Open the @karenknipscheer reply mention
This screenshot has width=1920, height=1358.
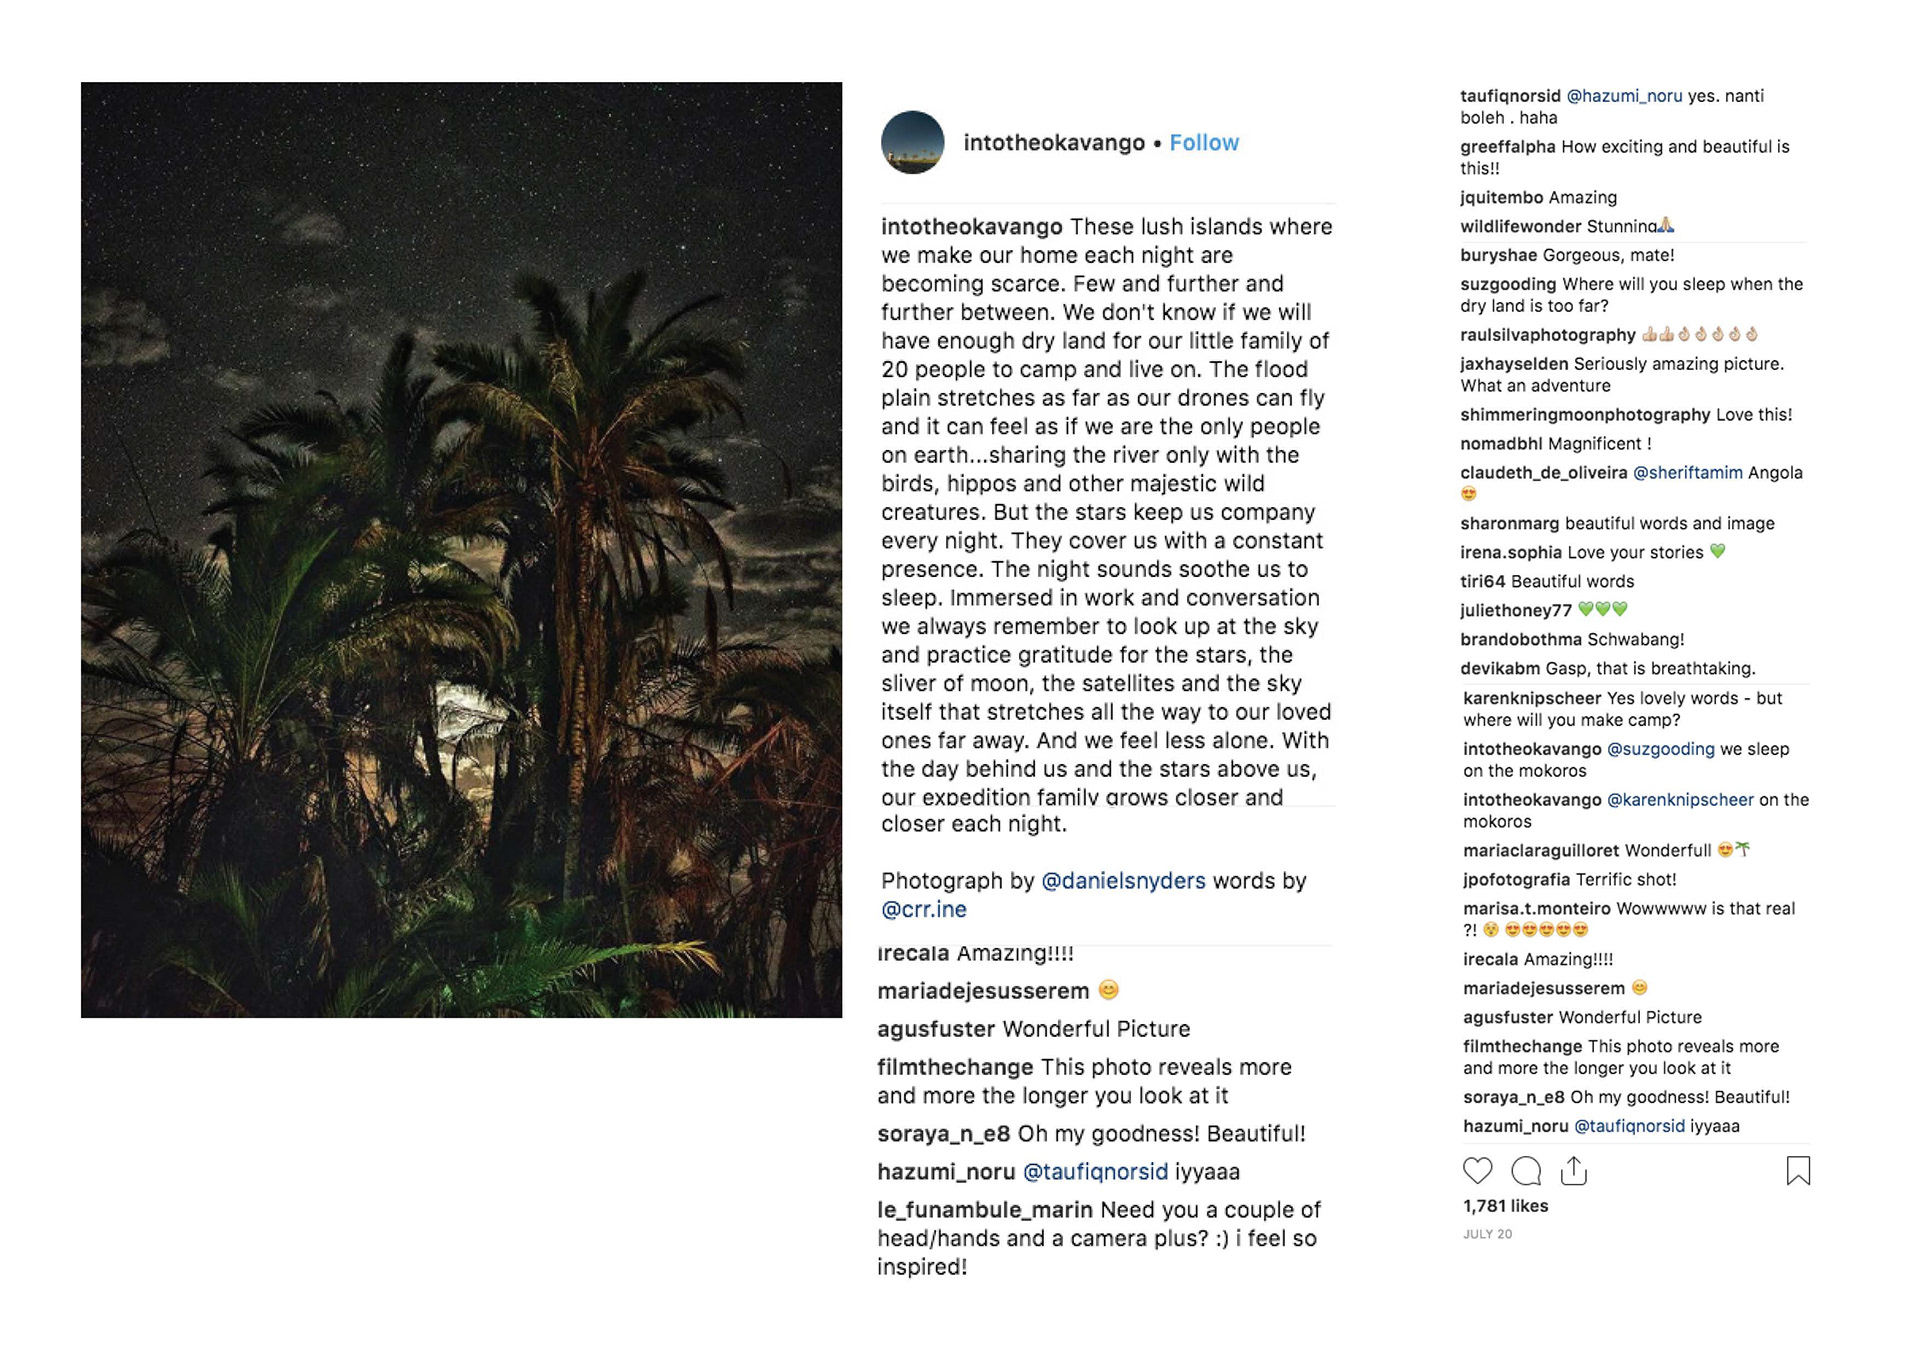point(1679,800)
